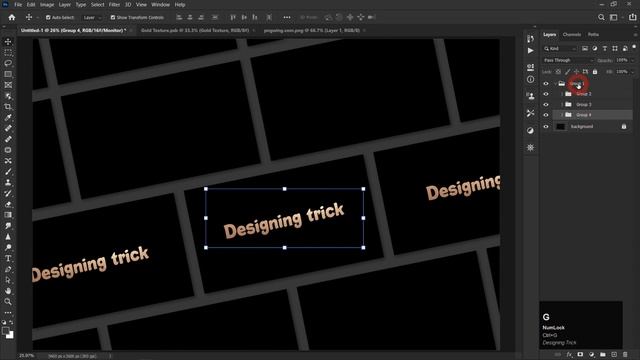Open the Image menu
The width and height of the screenshot is (640, 360).
pos(47,4)
